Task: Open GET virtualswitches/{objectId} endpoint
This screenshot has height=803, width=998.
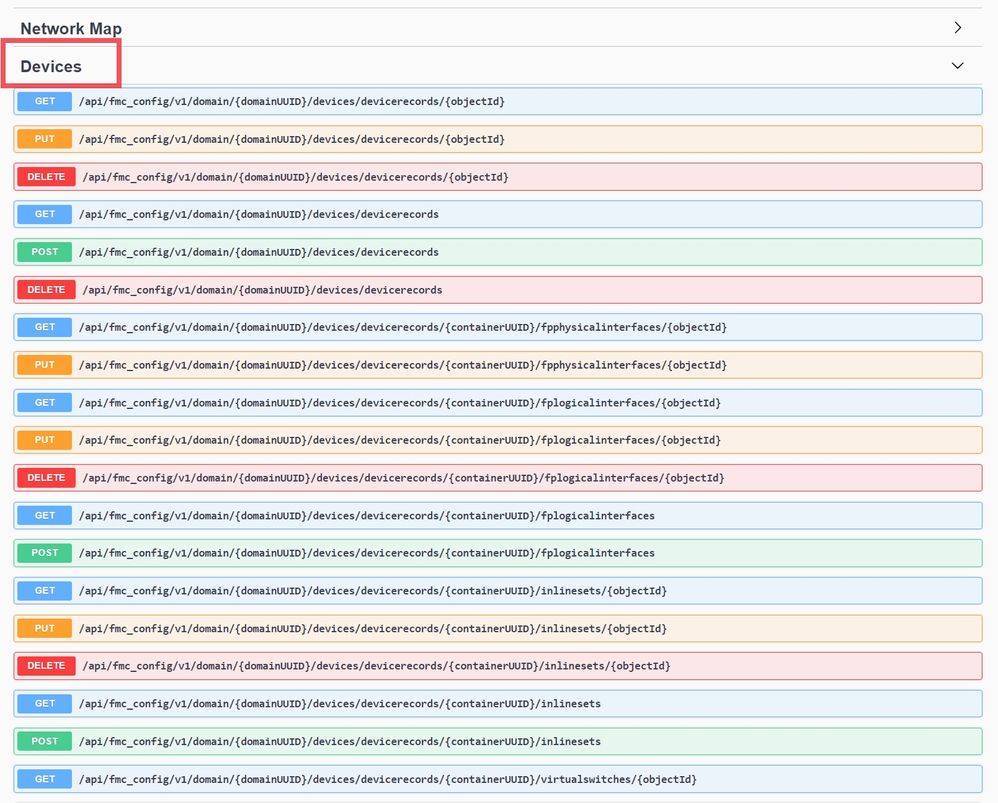Action: click(498, 779)
